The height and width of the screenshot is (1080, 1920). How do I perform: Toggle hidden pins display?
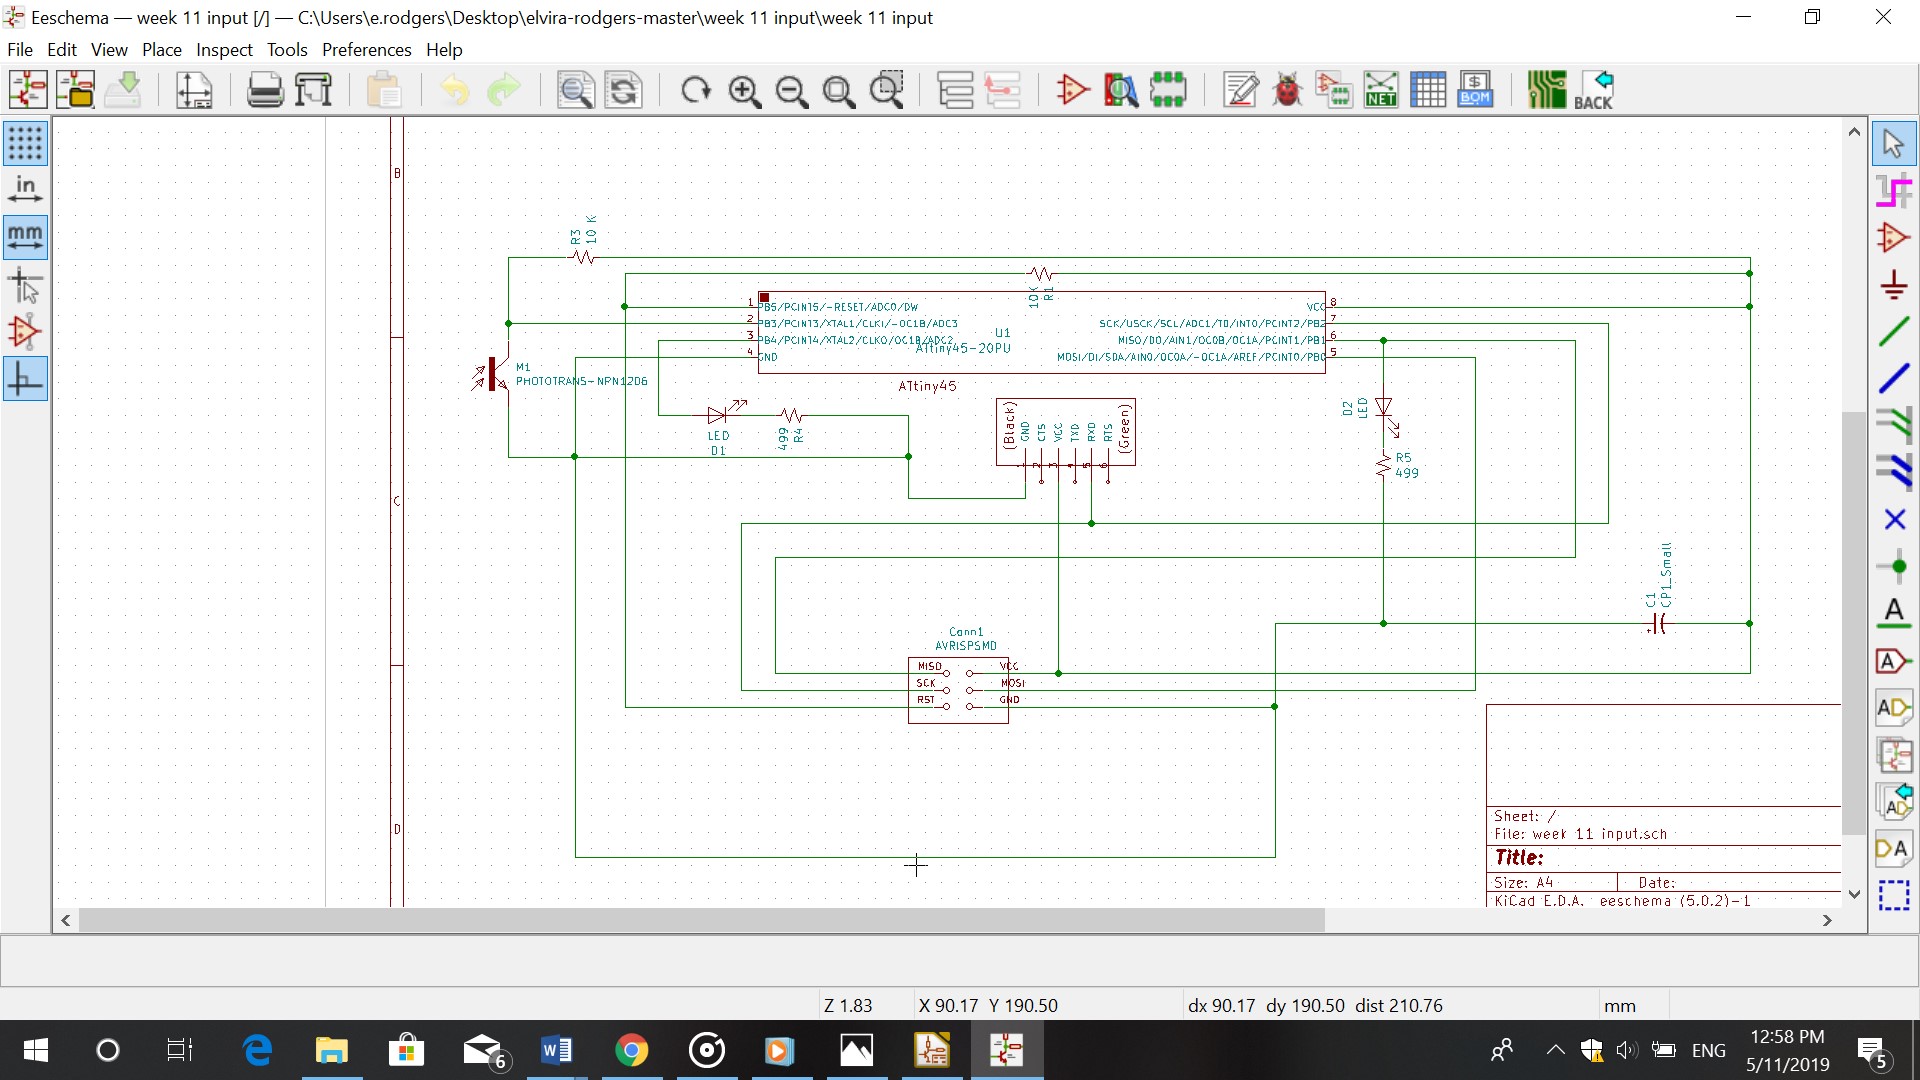click(25, 332)
